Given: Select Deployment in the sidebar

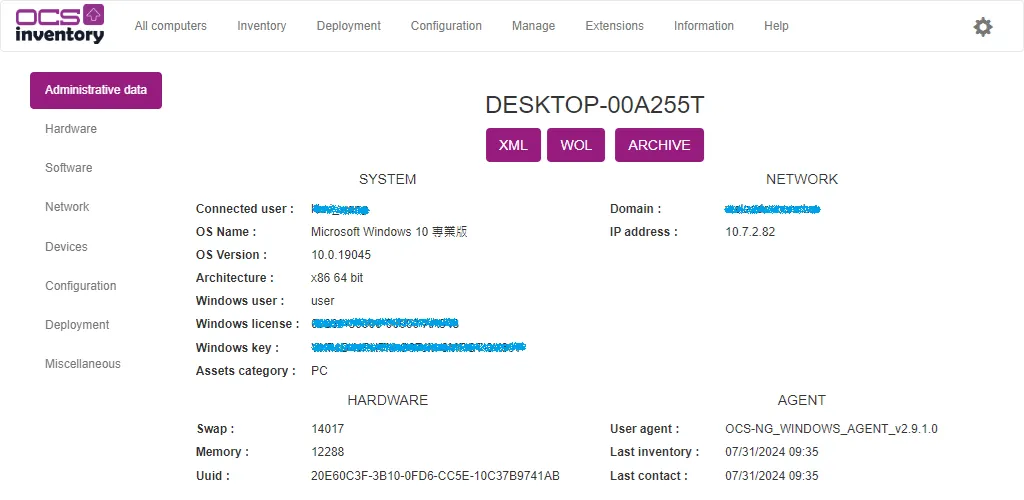Looking at the screenshot, I should pyautogui.click(x=77, y=325).
